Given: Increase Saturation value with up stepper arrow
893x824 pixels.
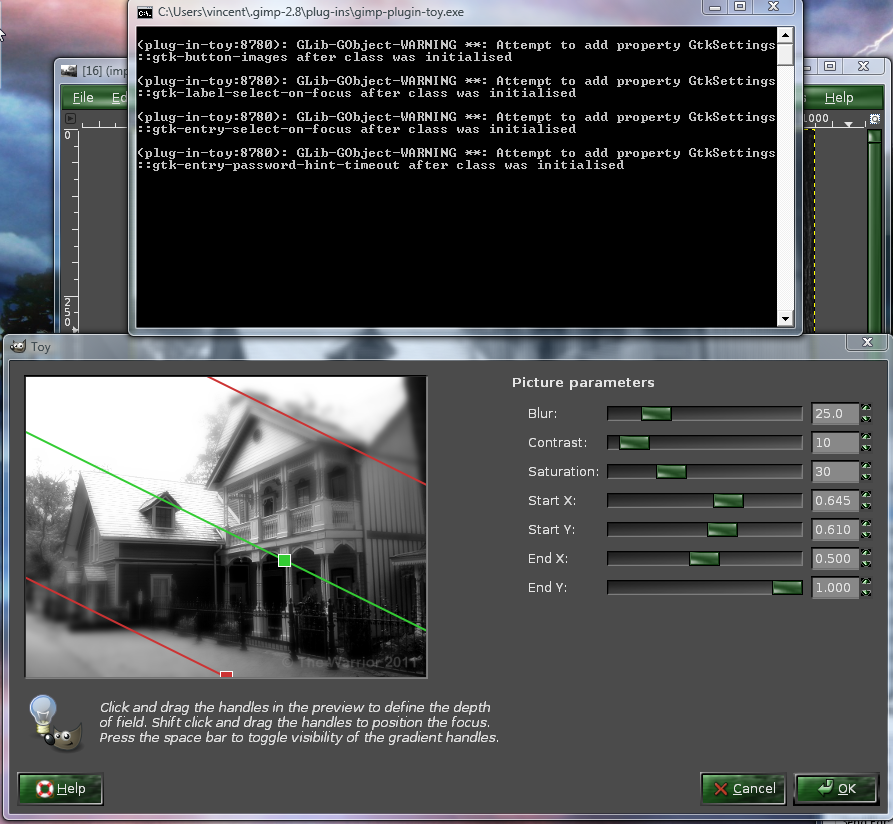Looking at the screenshot, I should coord(866,466).
